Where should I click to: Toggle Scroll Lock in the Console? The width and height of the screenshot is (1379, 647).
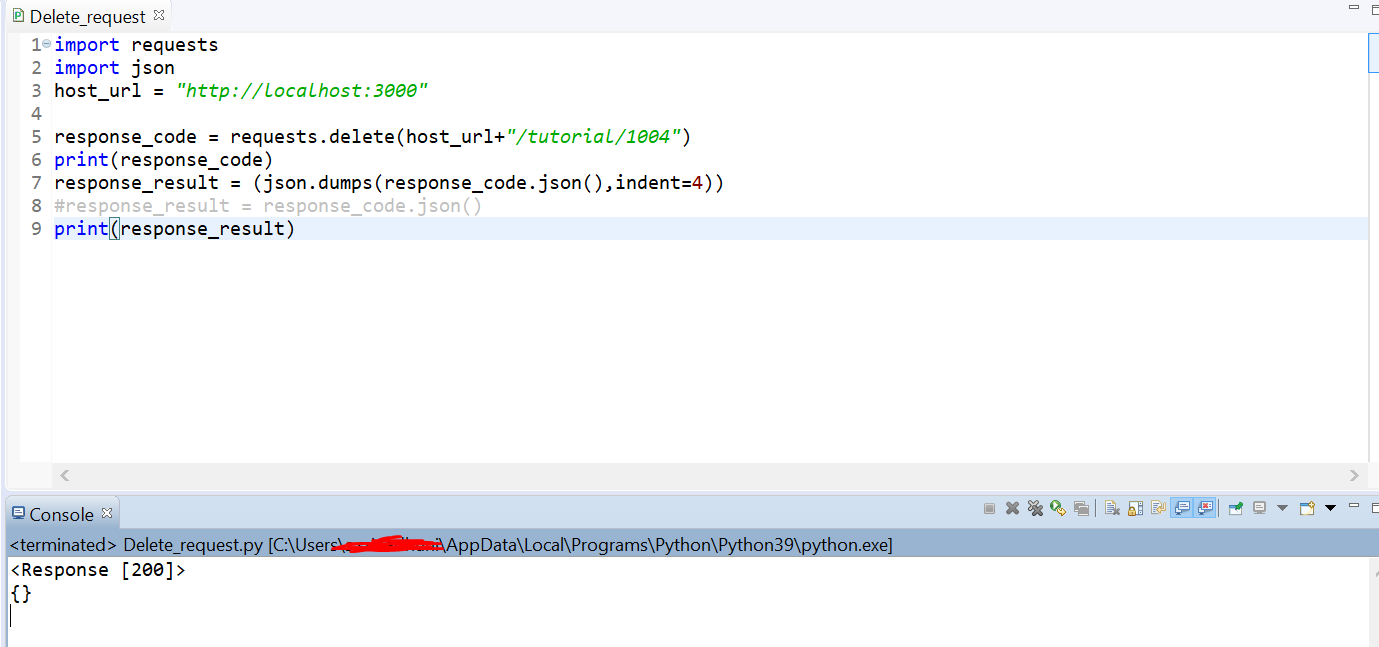pyautogui.click(x=1135, y=508)
